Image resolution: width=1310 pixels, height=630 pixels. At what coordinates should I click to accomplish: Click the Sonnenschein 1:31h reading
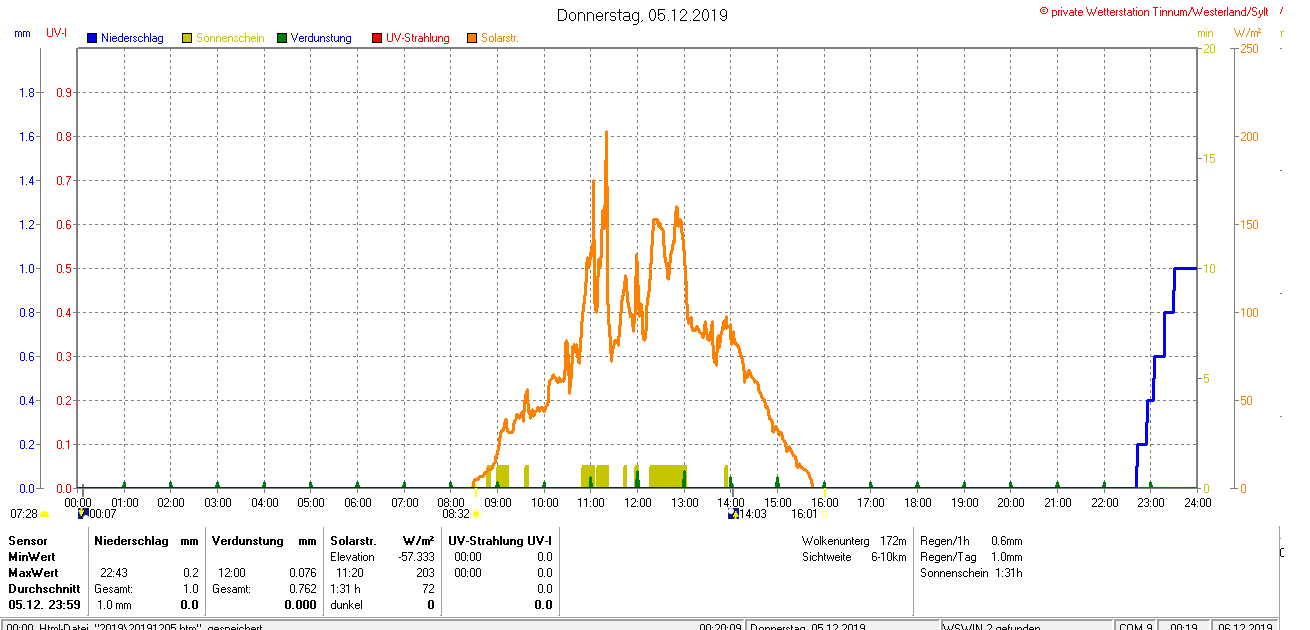970,573
